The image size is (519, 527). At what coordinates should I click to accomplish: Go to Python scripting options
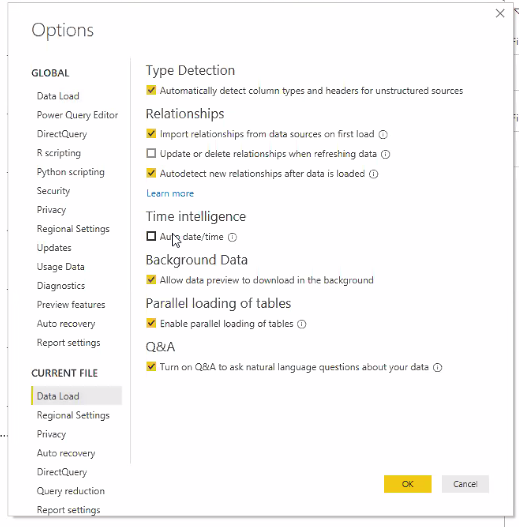pyautogui.click(x=71, y=172)
